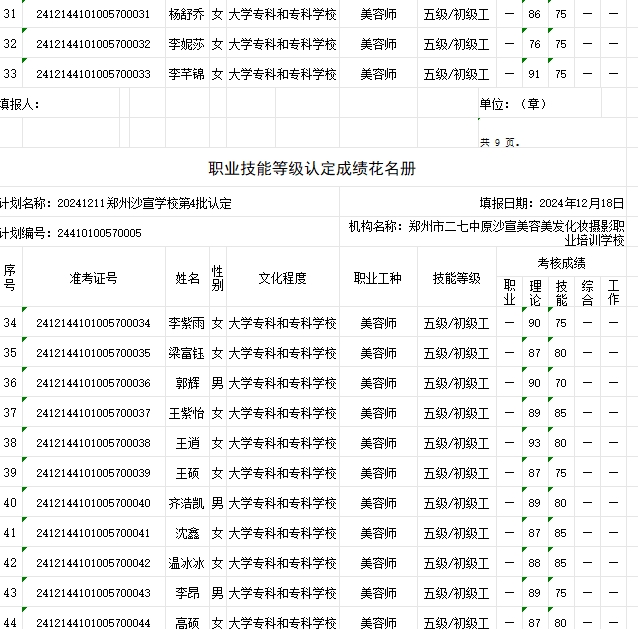Click the 男 gender cell for 郭辉

(217, 383)
